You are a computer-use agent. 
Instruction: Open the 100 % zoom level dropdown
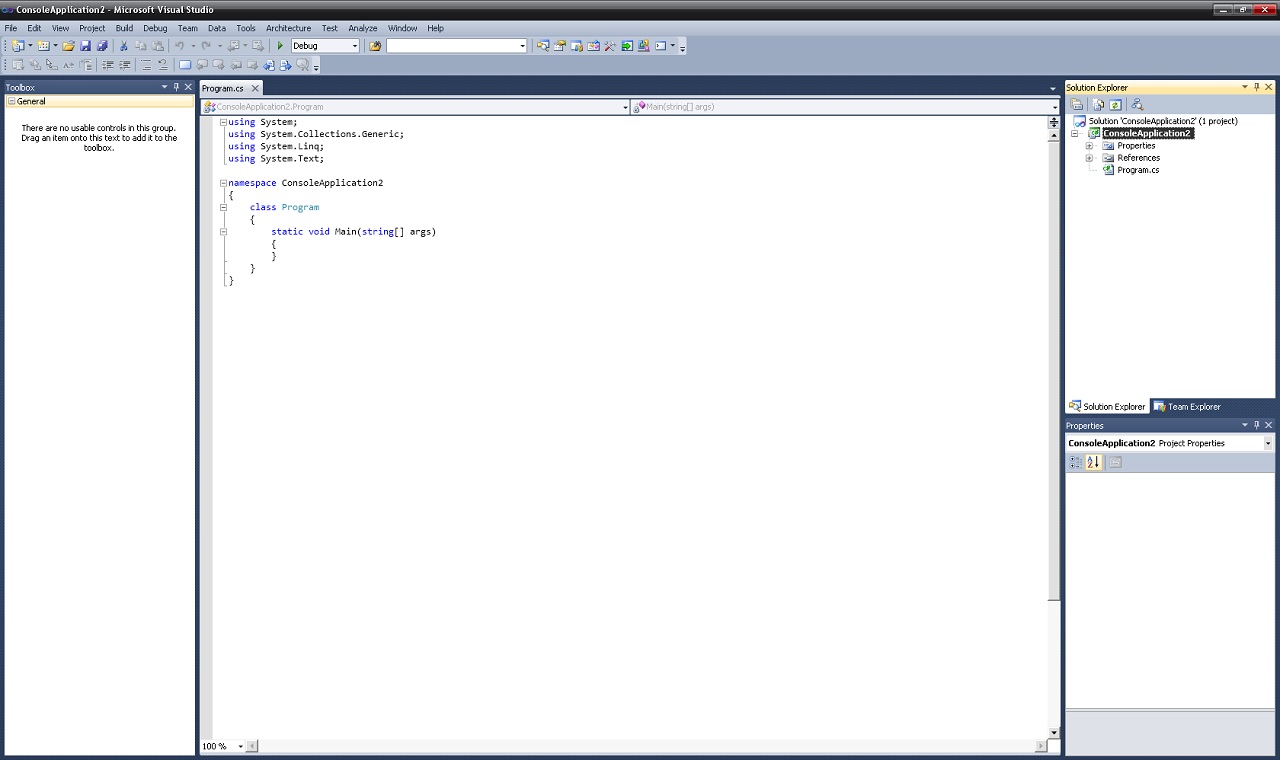point(240,746)
